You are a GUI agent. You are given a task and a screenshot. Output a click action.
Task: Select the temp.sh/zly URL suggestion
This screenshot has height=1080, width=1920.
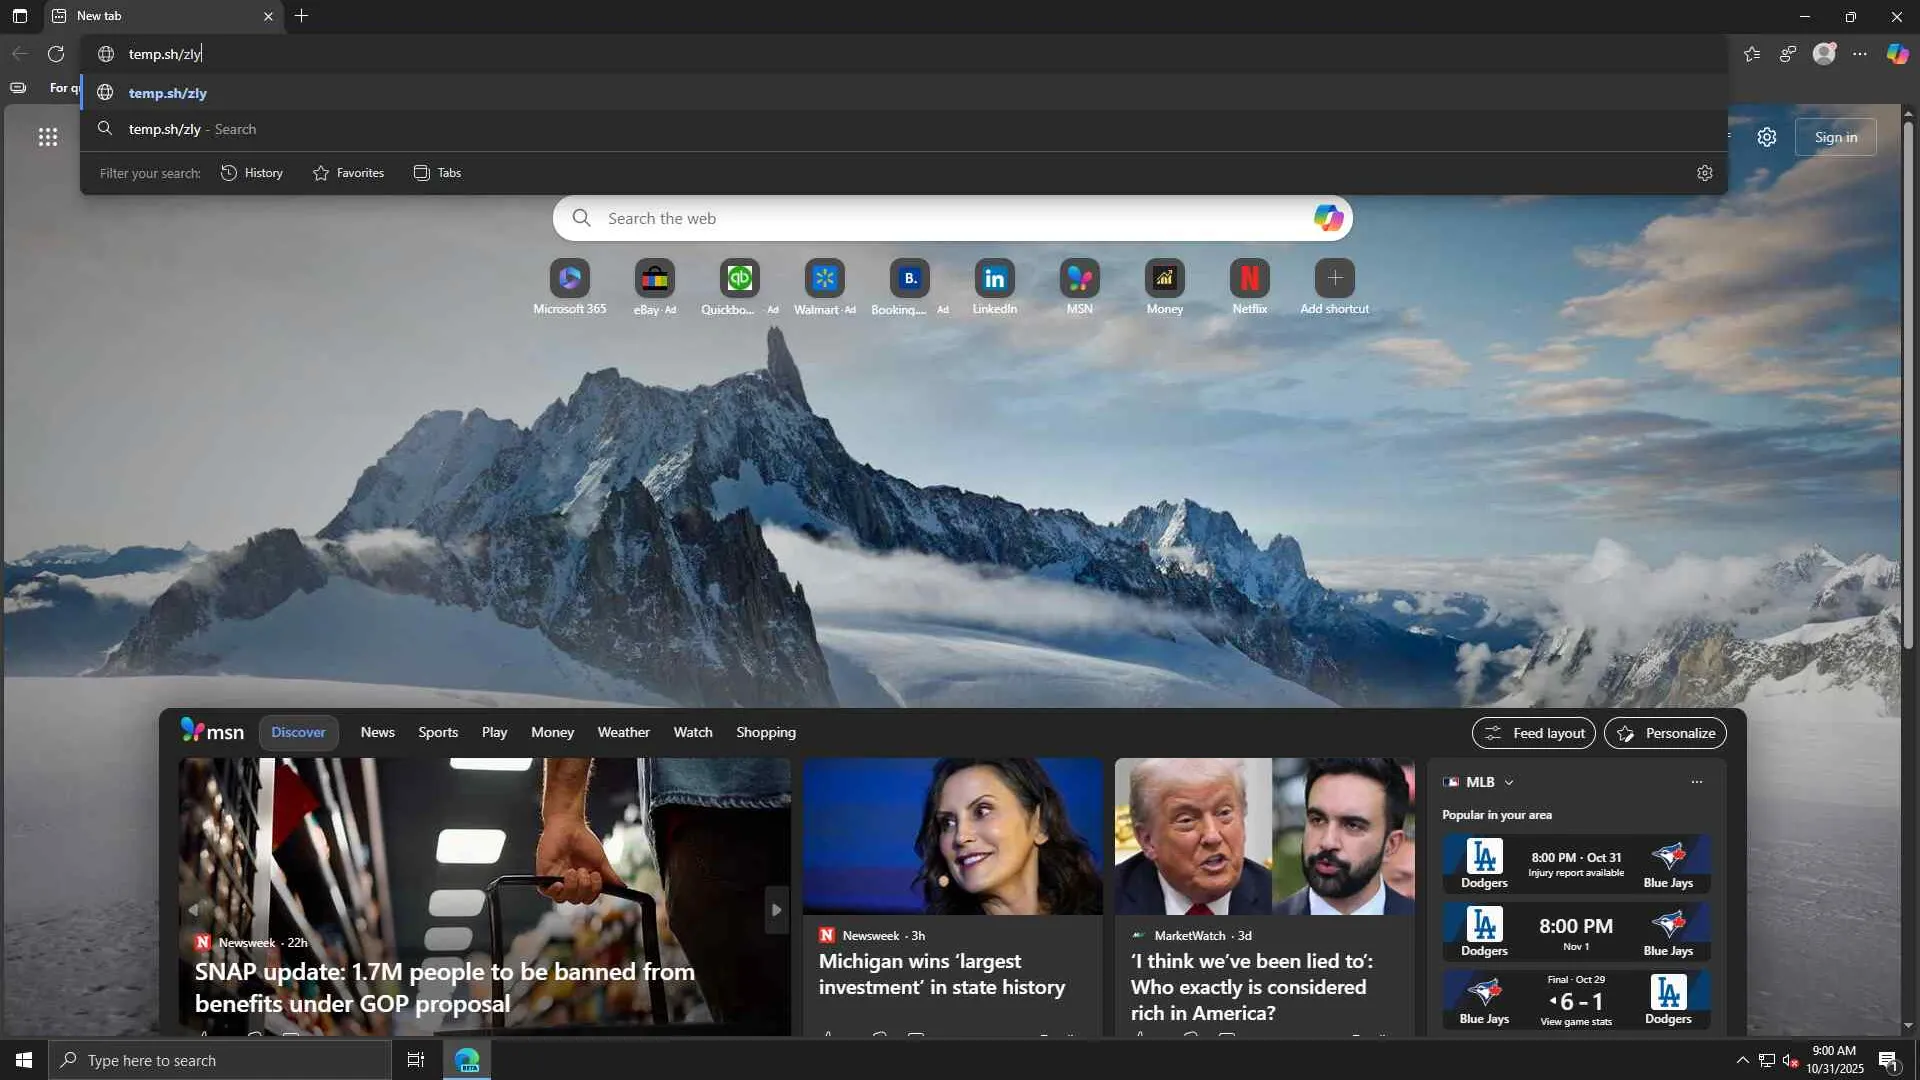coord(168,93)
